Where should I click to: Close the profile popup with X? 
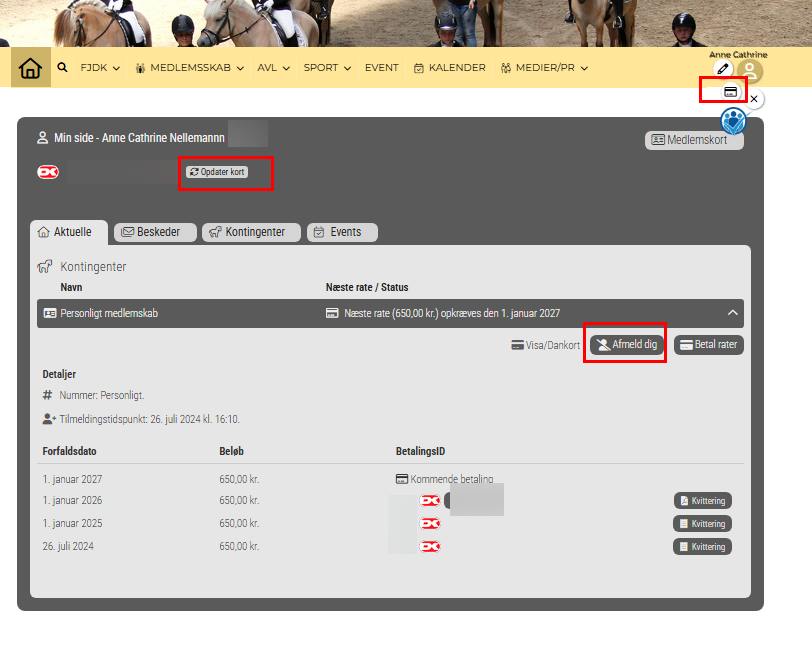754,99
